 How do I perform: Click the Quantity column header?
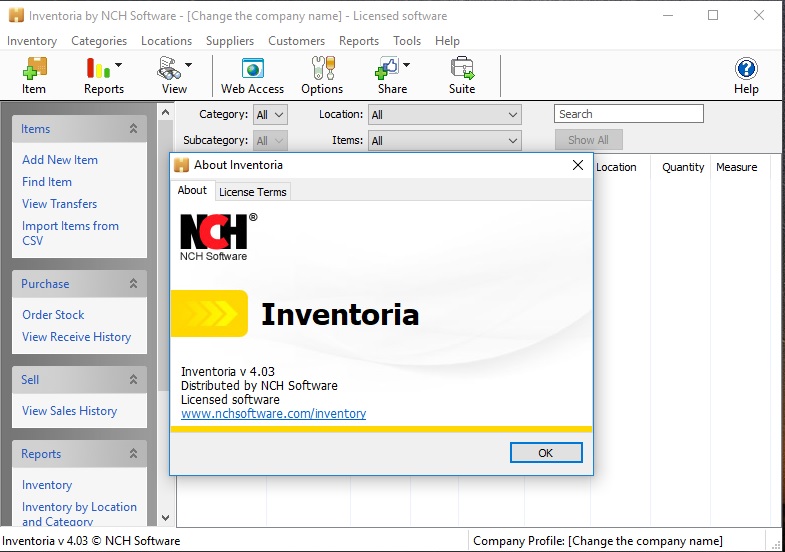[x=682, y=167]
